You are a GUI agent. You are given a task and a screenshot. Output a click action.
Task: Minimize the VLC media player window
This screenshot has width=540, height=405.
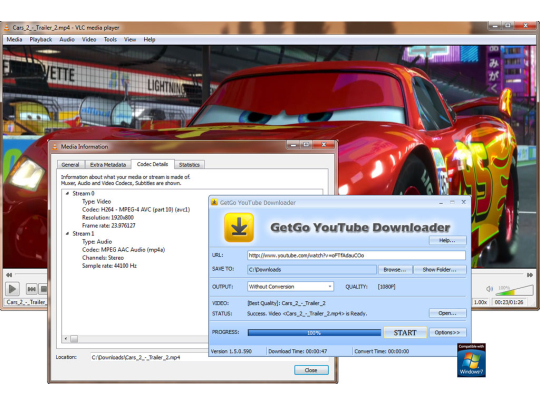coord(495,26)
